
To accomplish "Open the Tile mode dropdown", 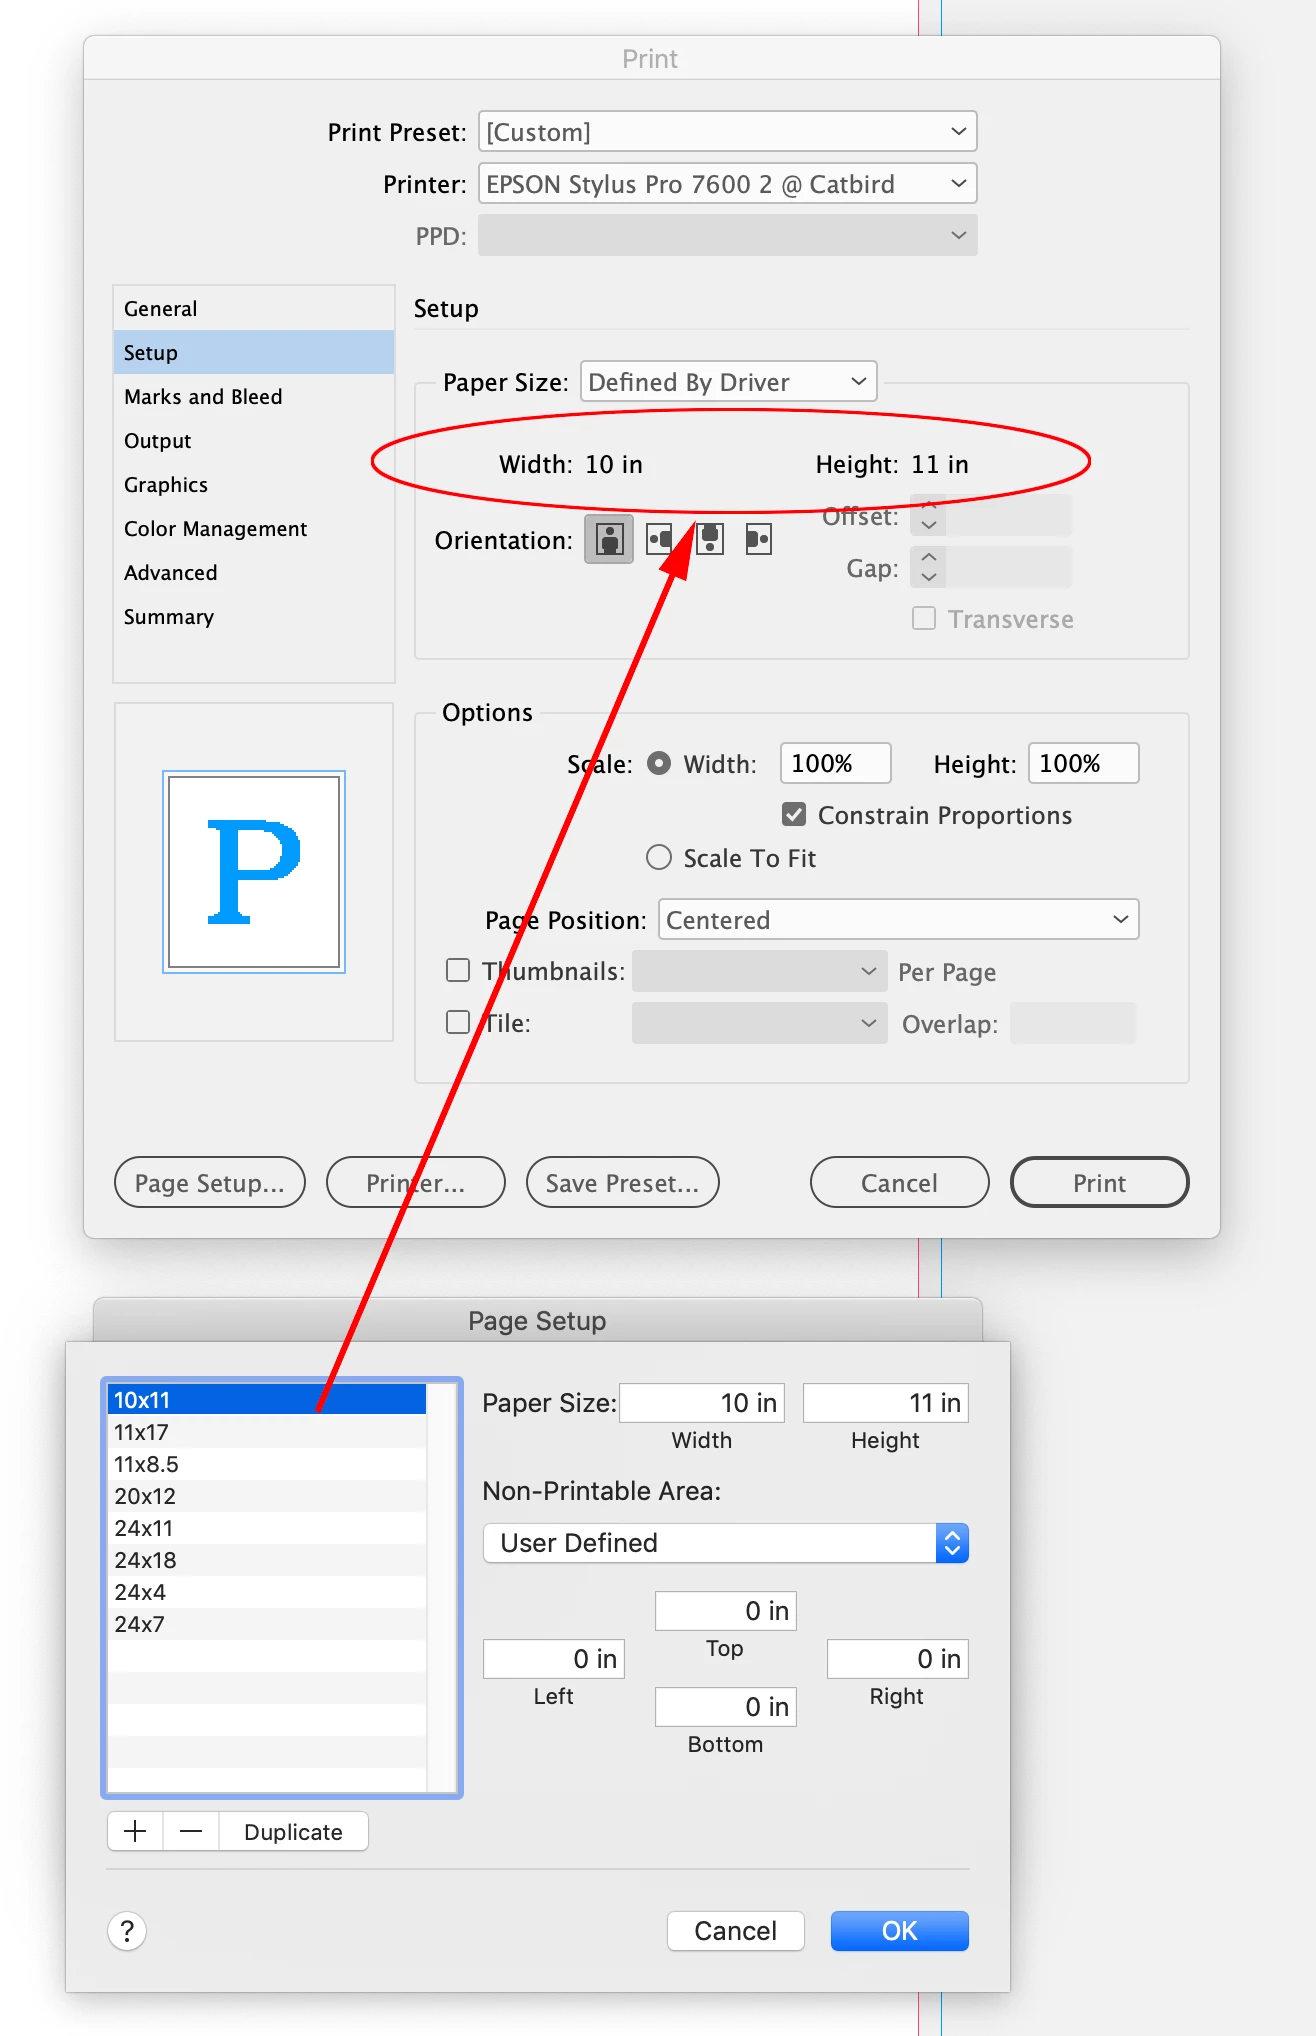I will click(760, 1023).
